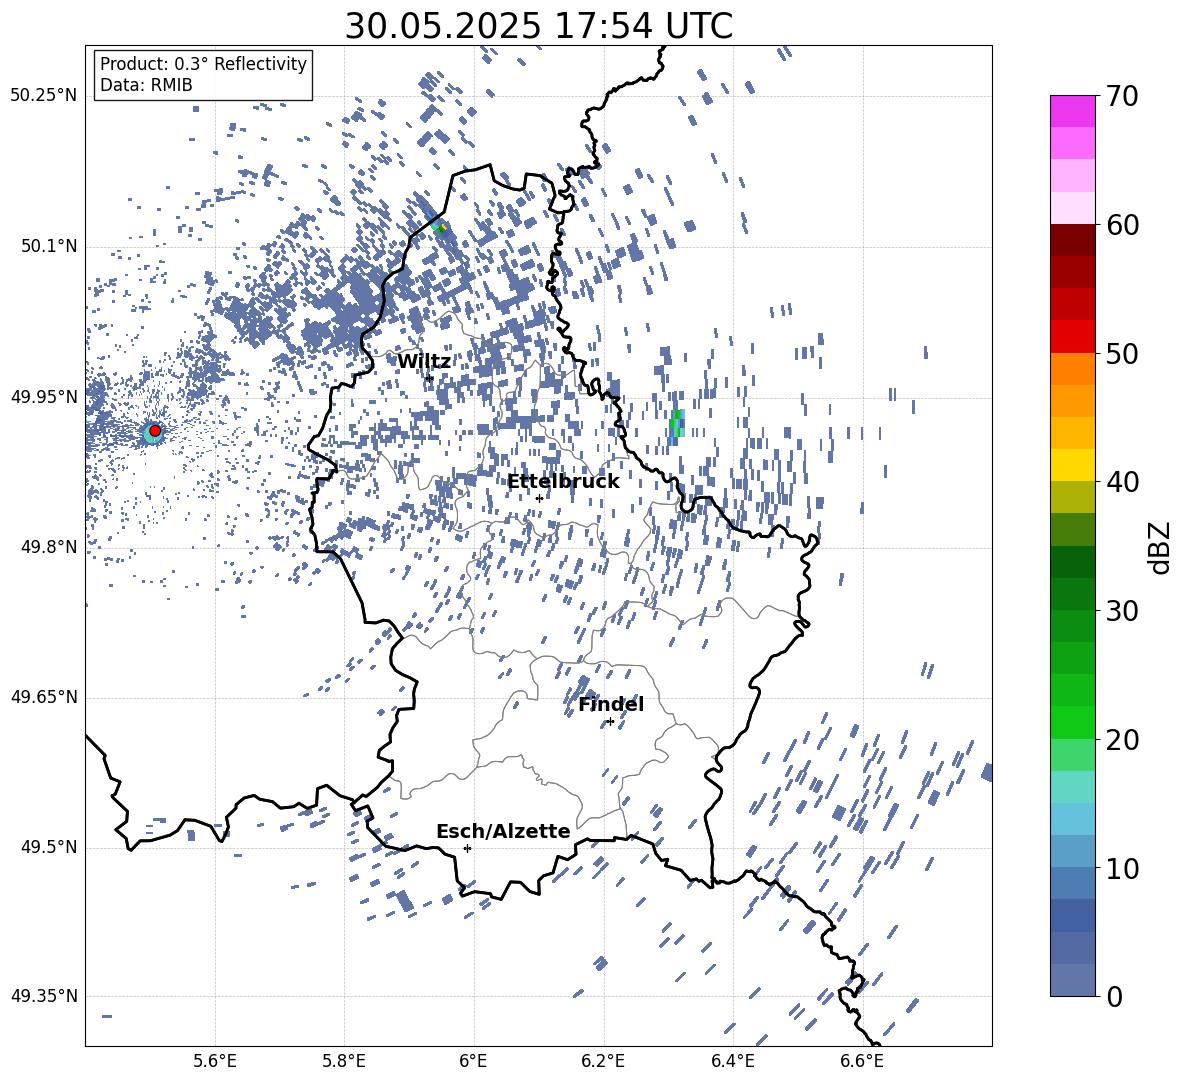Image resolution: width=1184 pixels, height=1081 pixels.
Task: Click the bright green swatch just above 20
Action: tap(1072, 722)
